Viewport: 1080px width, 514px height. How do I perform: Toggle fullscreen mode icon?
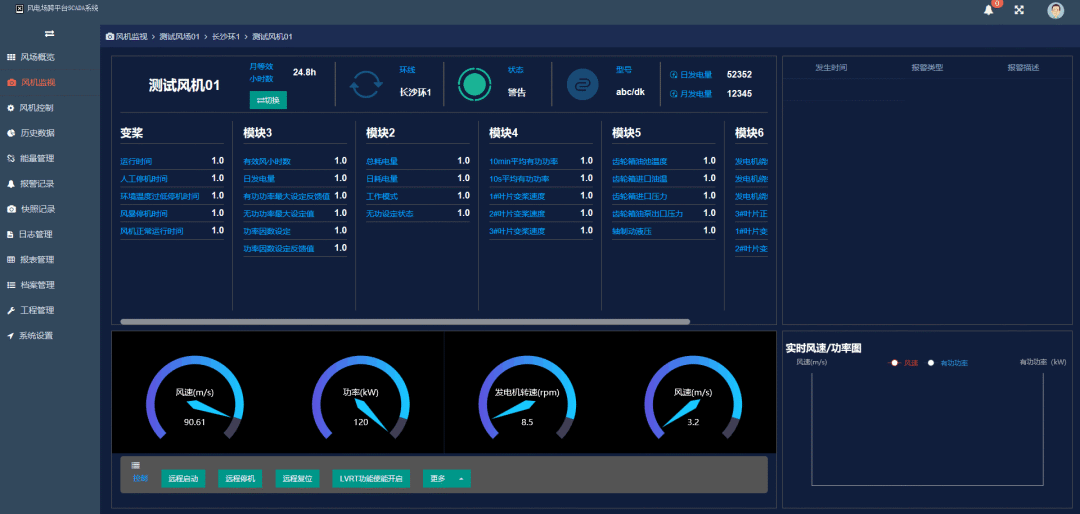[x=1019, y=10]
